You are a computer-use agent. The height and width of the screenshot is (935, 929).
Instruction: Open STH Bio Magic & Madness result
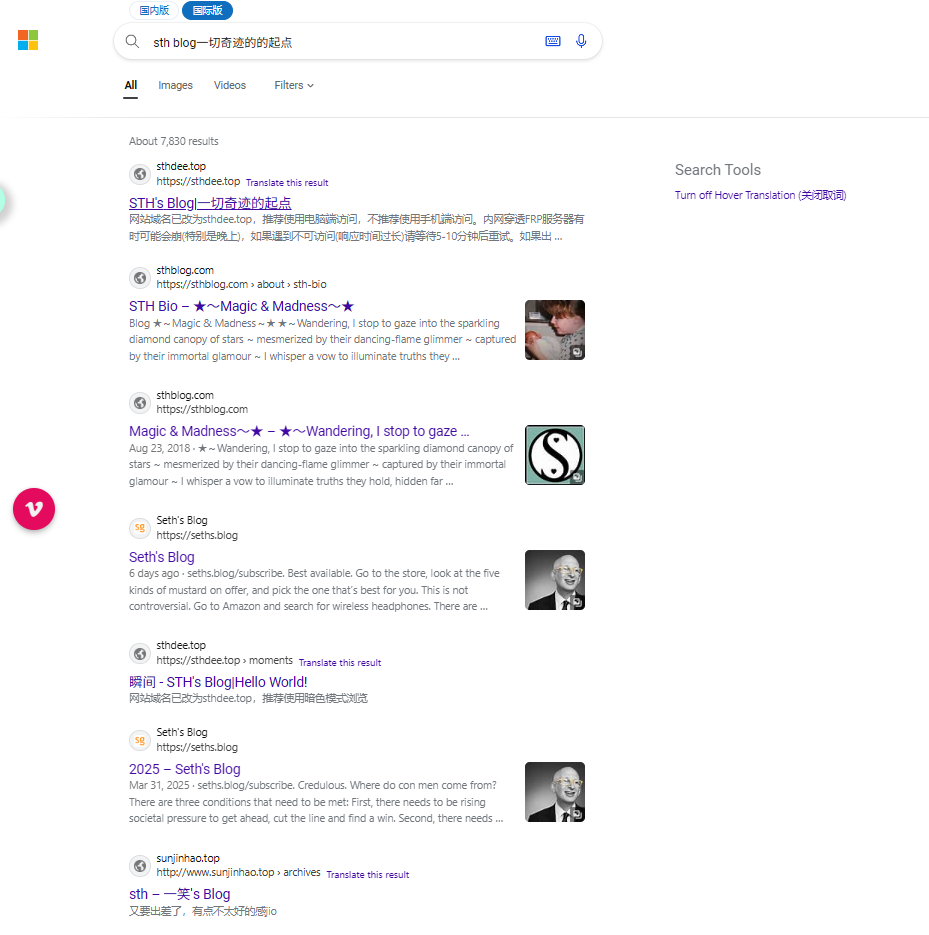click(x=241, y=306)
